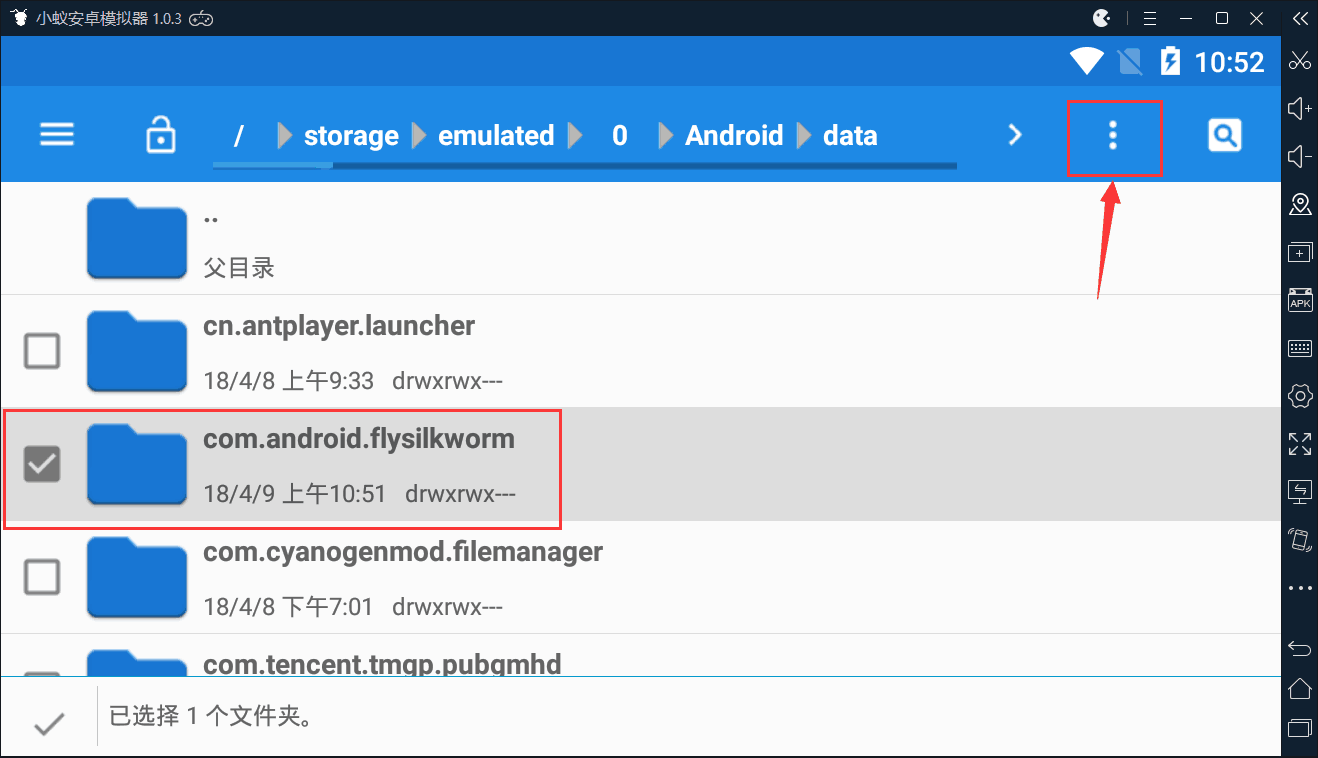Click the breadcrumb right chevron arrow

[x=1015, y=135]
